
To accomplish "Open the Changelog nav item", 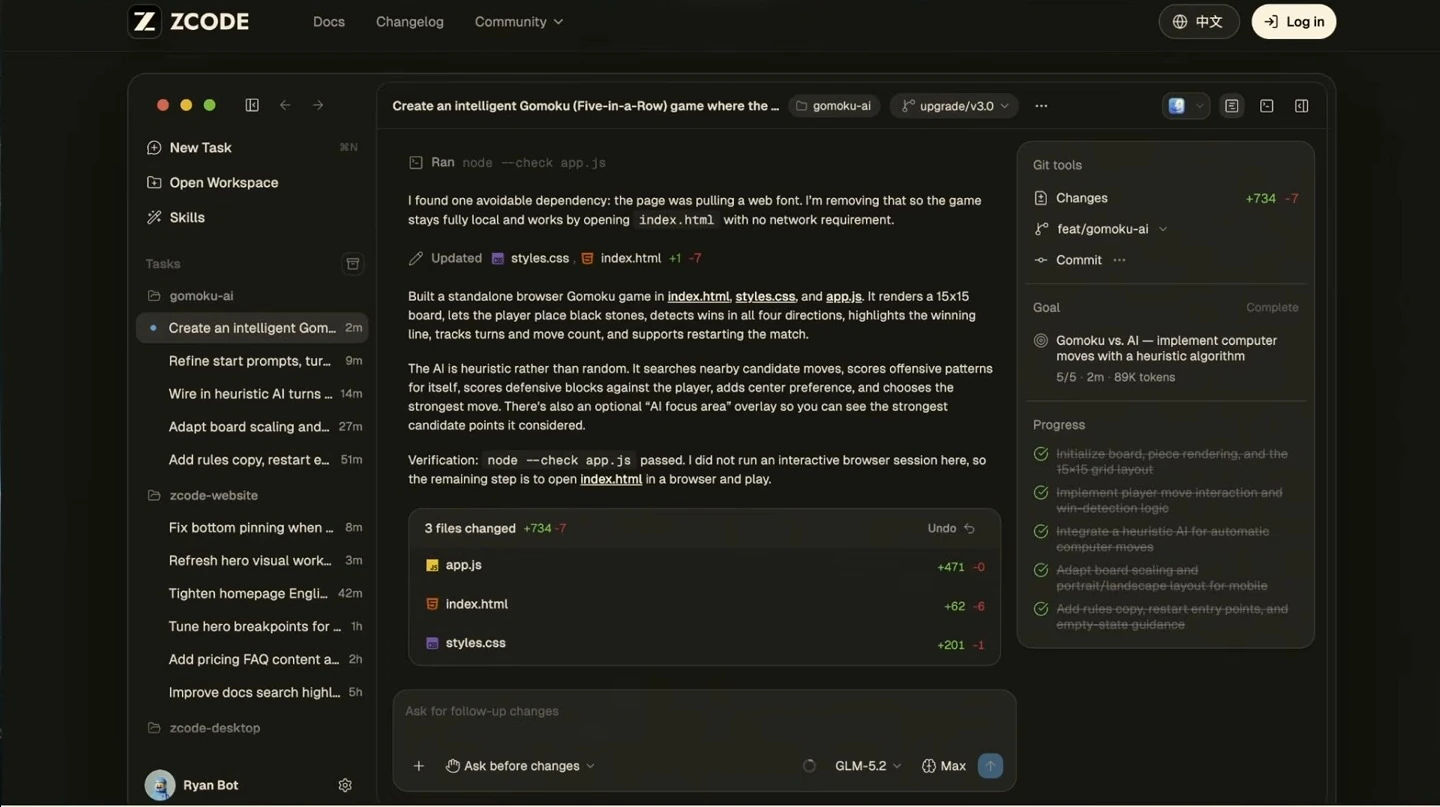I will tap(410, 21).
